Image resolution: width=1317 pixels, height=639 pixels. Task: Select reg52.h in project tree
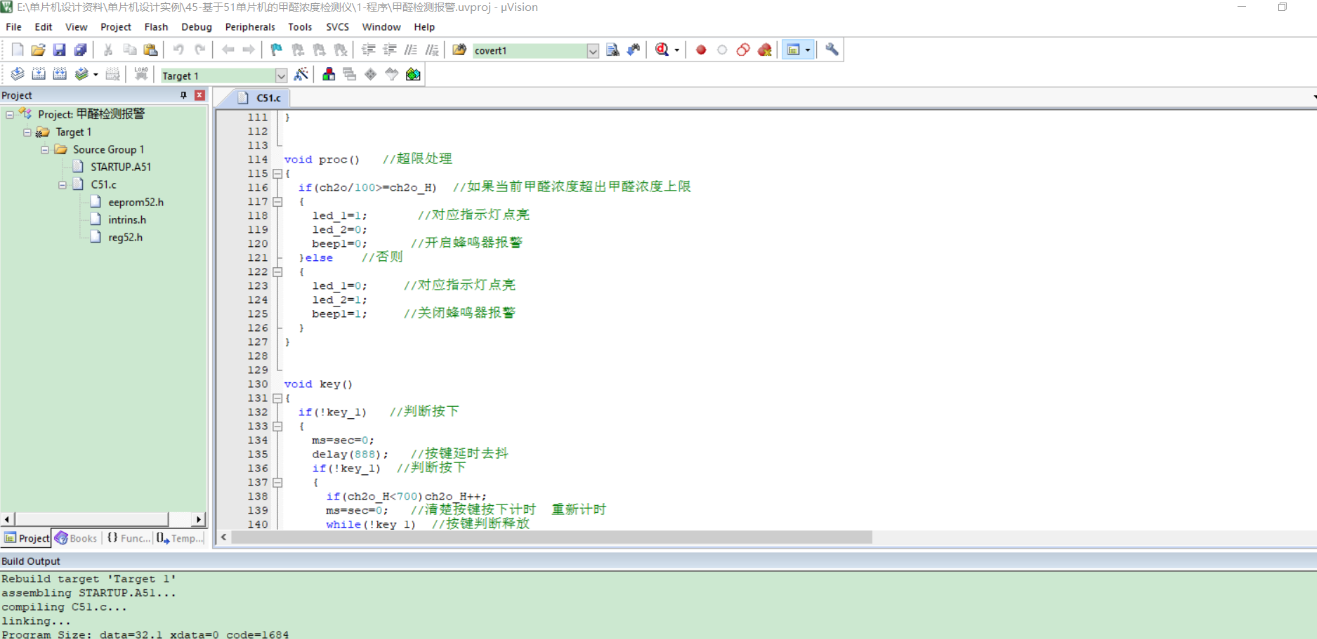click(125, 237)
